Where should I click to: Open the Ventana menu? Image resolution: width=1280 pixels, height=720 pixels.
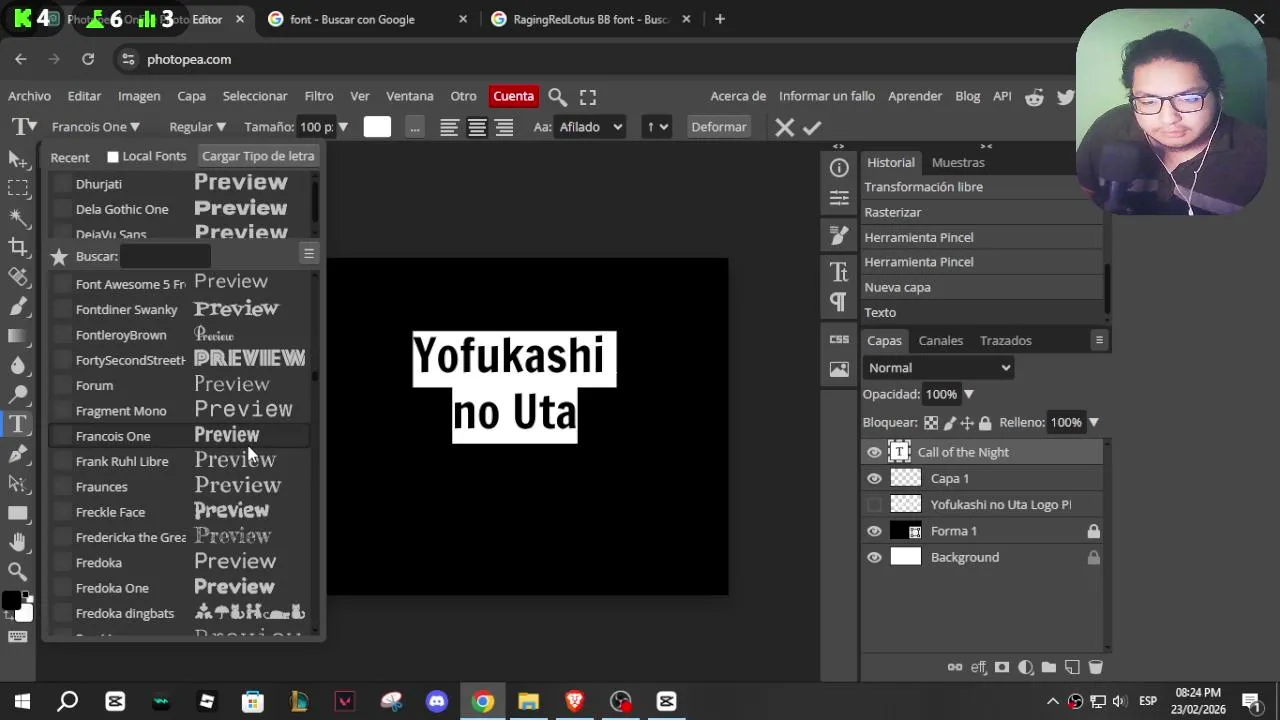pyautogui.click(x=409, y=96)
